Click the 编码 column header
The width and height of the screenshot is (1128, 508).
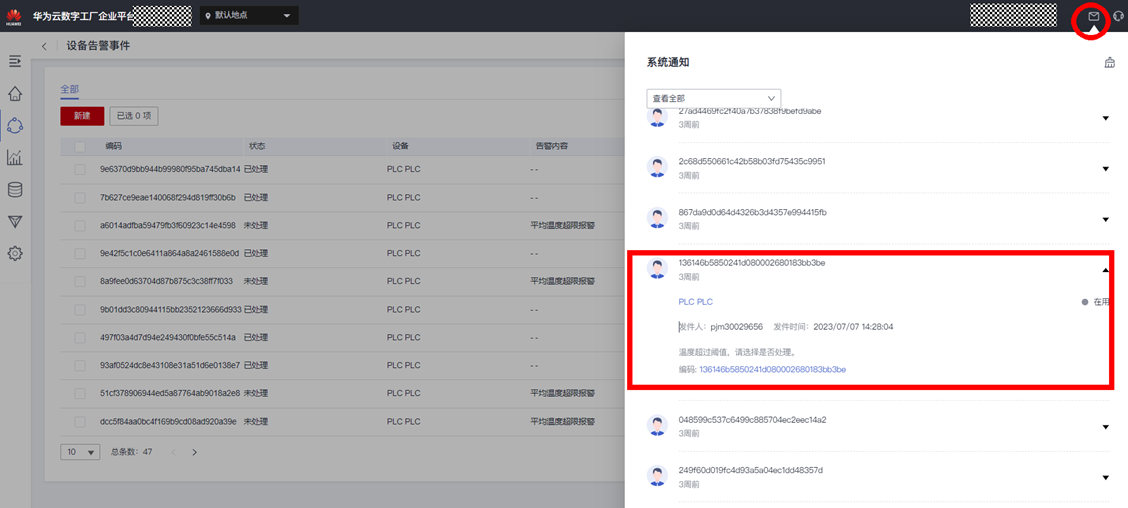coord(114,146)
